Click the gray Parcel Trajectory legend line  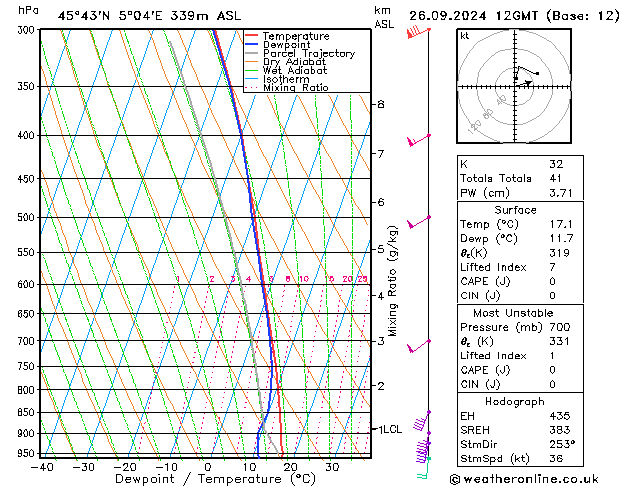(x=252, y=53)
